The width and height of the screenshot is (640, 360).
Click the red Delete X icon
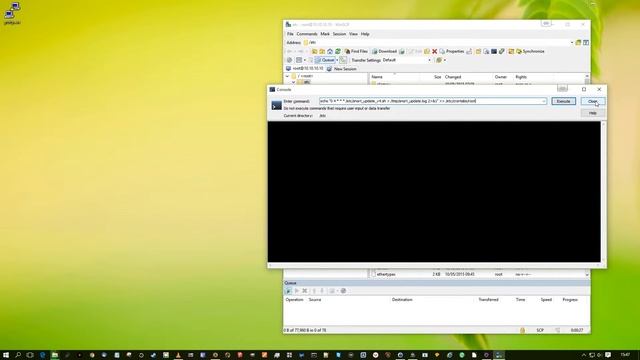pyautogui.click(x=434, y=51)
